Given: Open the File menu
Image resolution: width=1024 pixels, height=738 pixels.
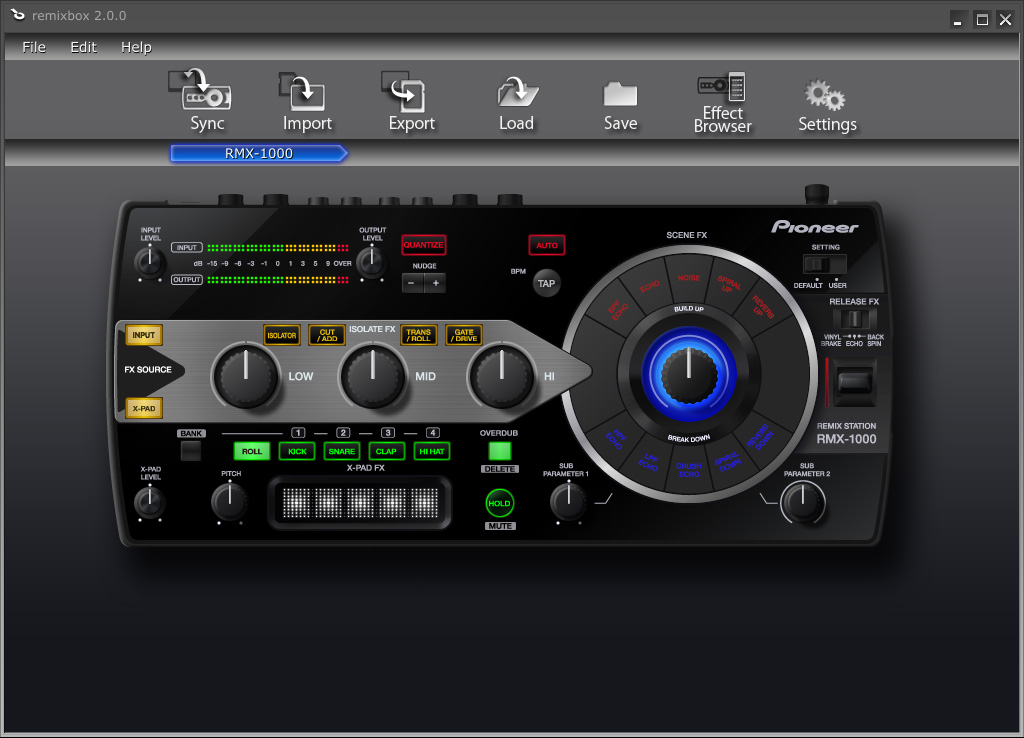Looking at the screenshot, I should [x=34, y=47].
